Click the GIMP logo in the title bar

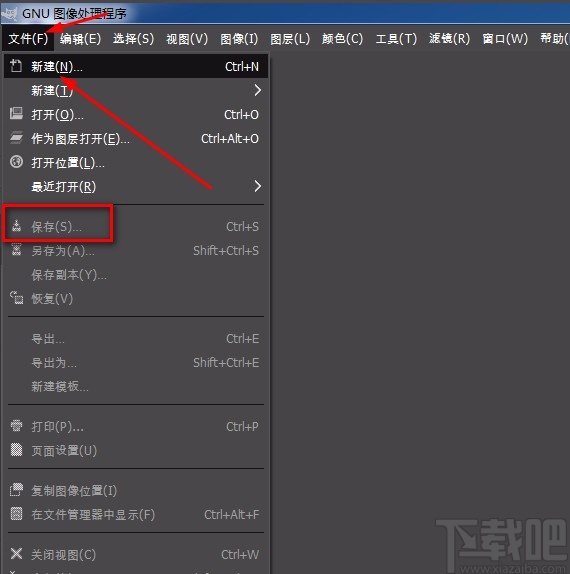pos(9,13)
